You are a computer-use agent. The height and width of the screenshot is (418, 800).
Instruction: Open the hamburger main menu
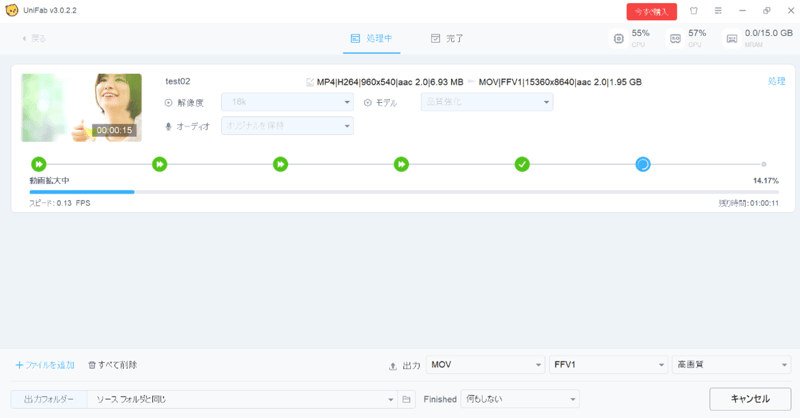click(717, 12)
